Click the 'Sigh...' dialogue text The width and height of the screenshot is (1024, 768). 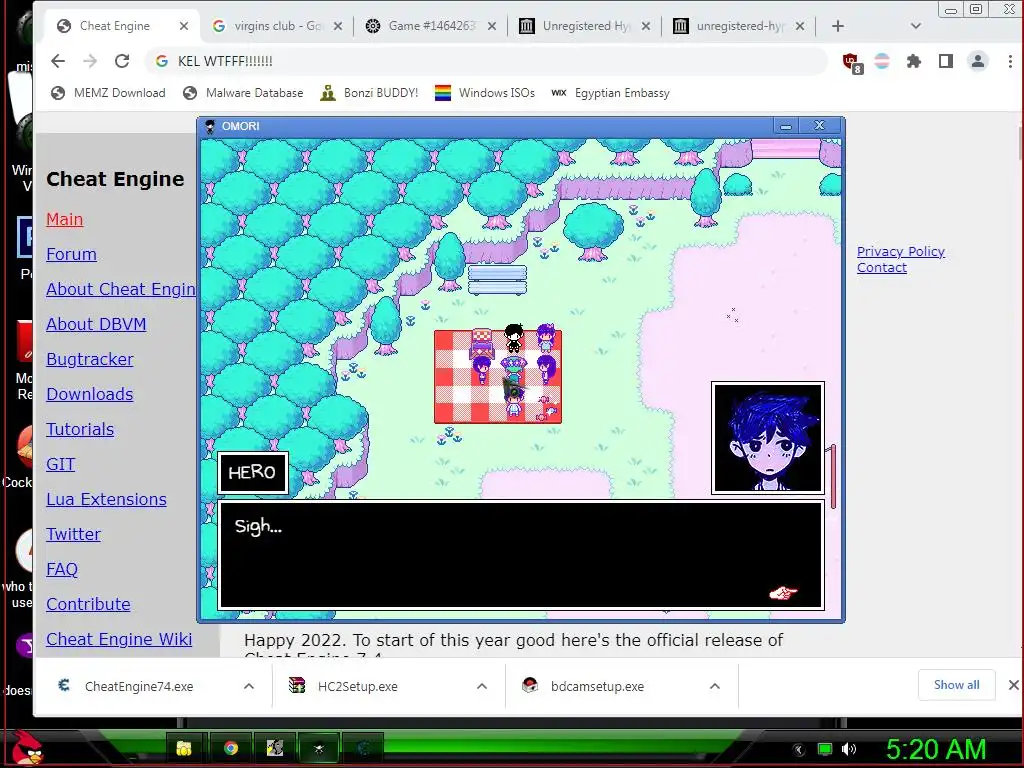coord(258,526)
